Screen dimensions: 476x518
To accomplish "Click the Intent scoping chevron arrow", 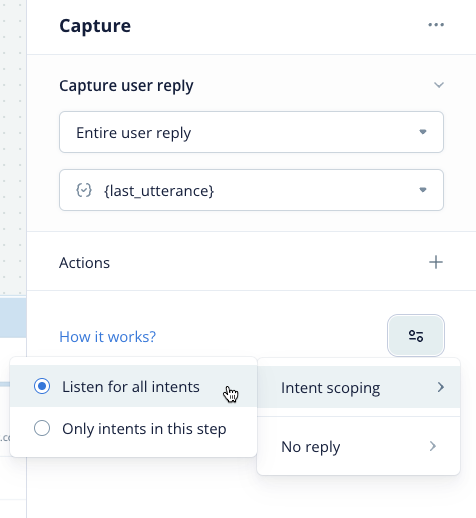I will (441, 387).
